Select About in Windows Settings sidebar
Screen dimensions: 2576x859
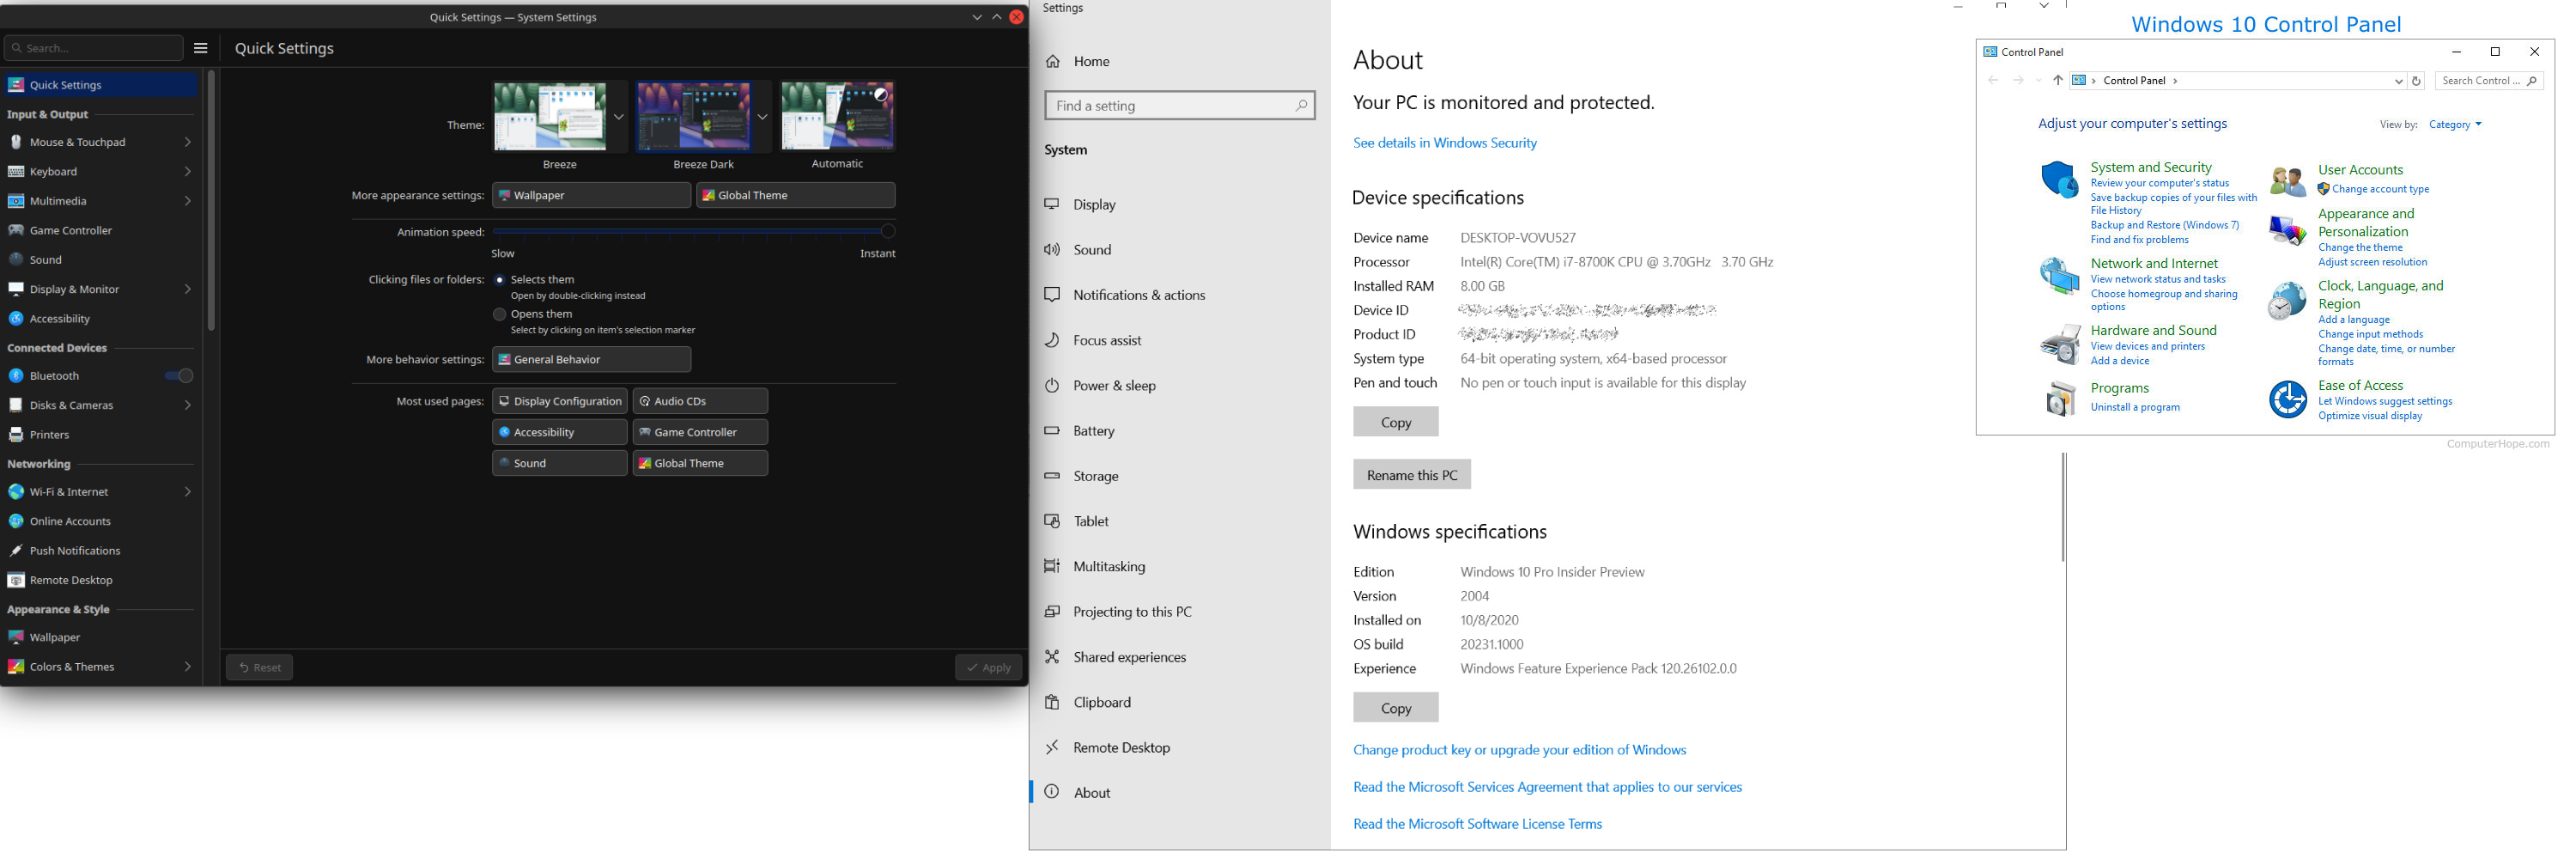(x=1180, y=793)
